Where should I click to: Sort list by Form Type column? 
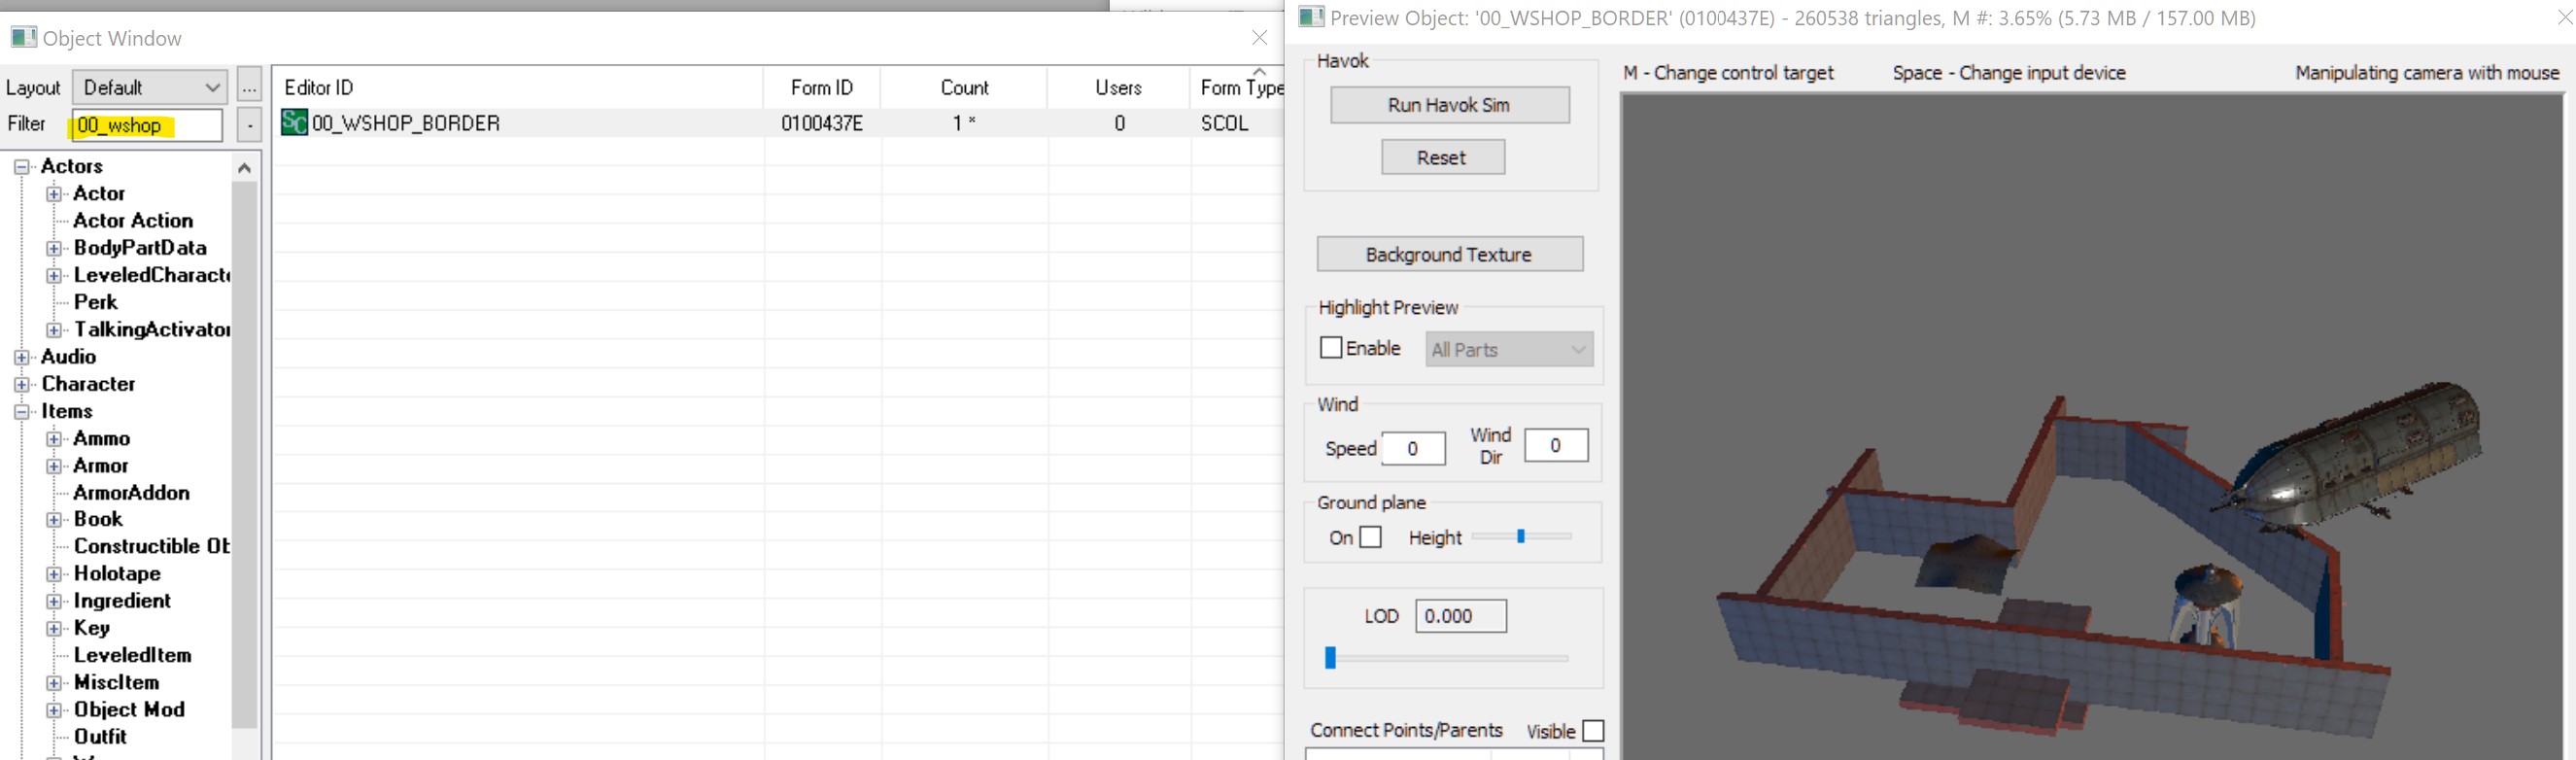(1238, 87)
